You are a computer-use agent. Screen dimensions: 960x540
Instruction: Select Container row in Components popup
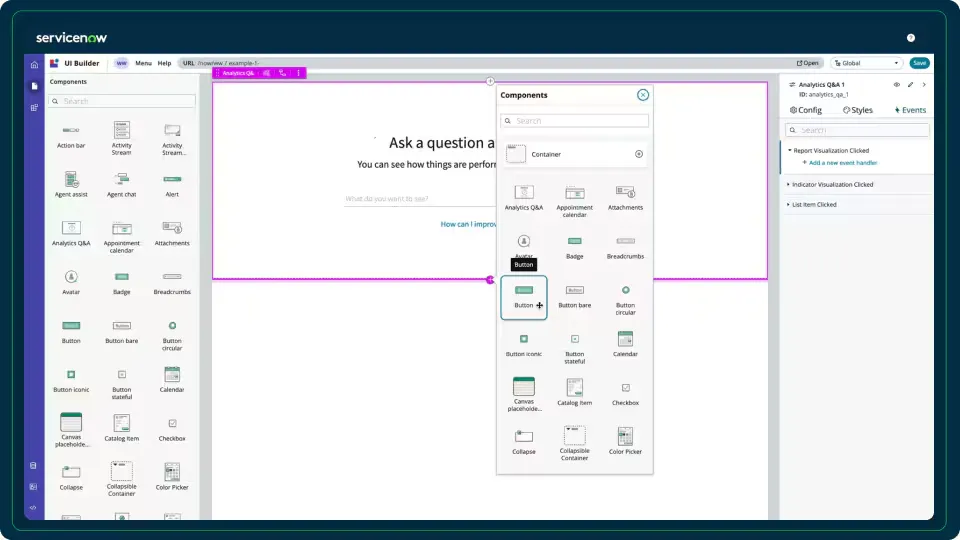(x=574, y=154)
